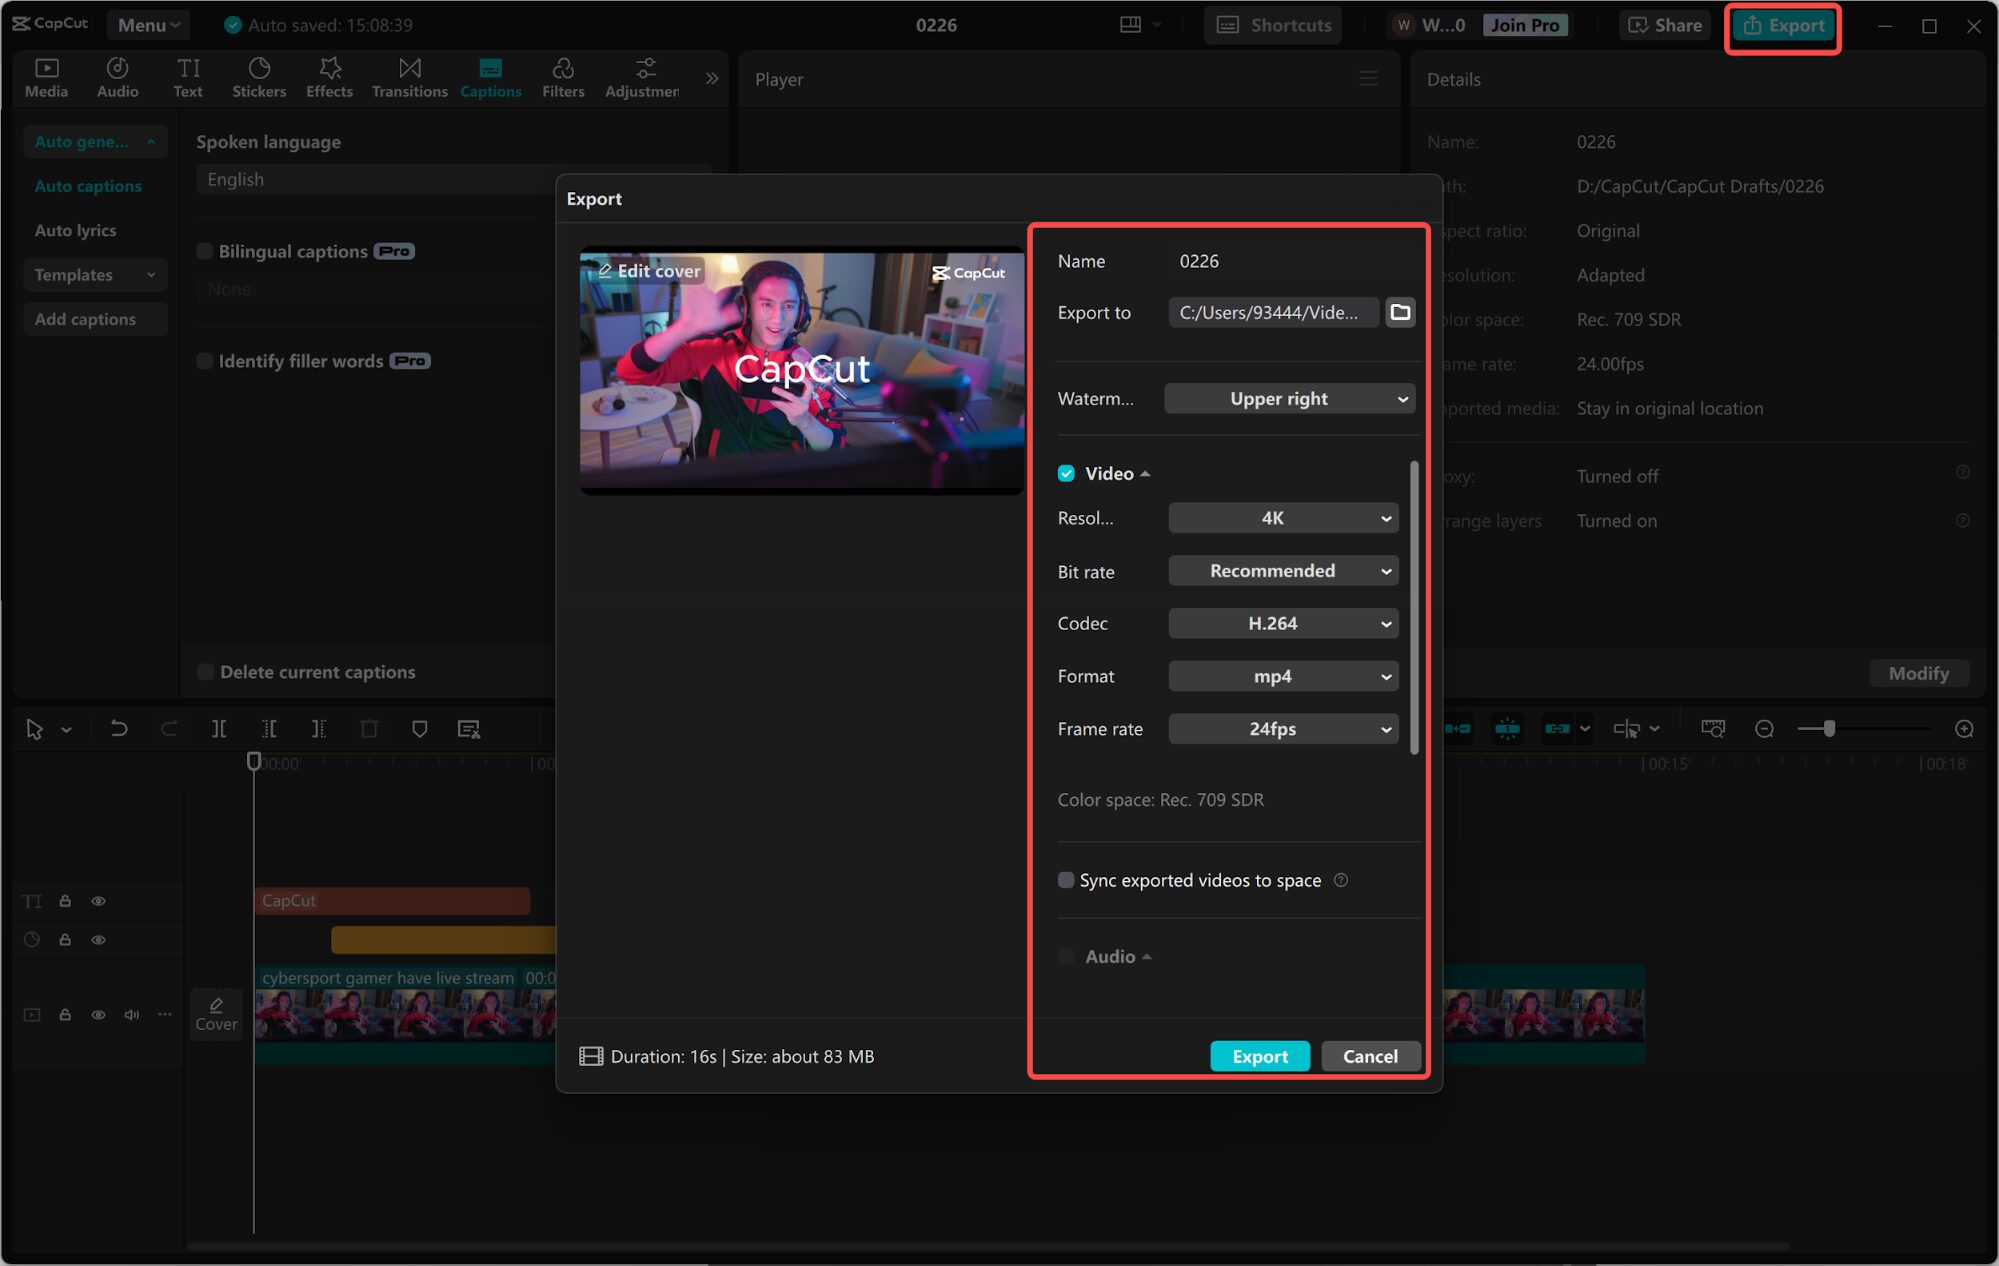Show more toolbar tabs via double chevron
Screen dimensions: 1999x1266
(712, 78)
